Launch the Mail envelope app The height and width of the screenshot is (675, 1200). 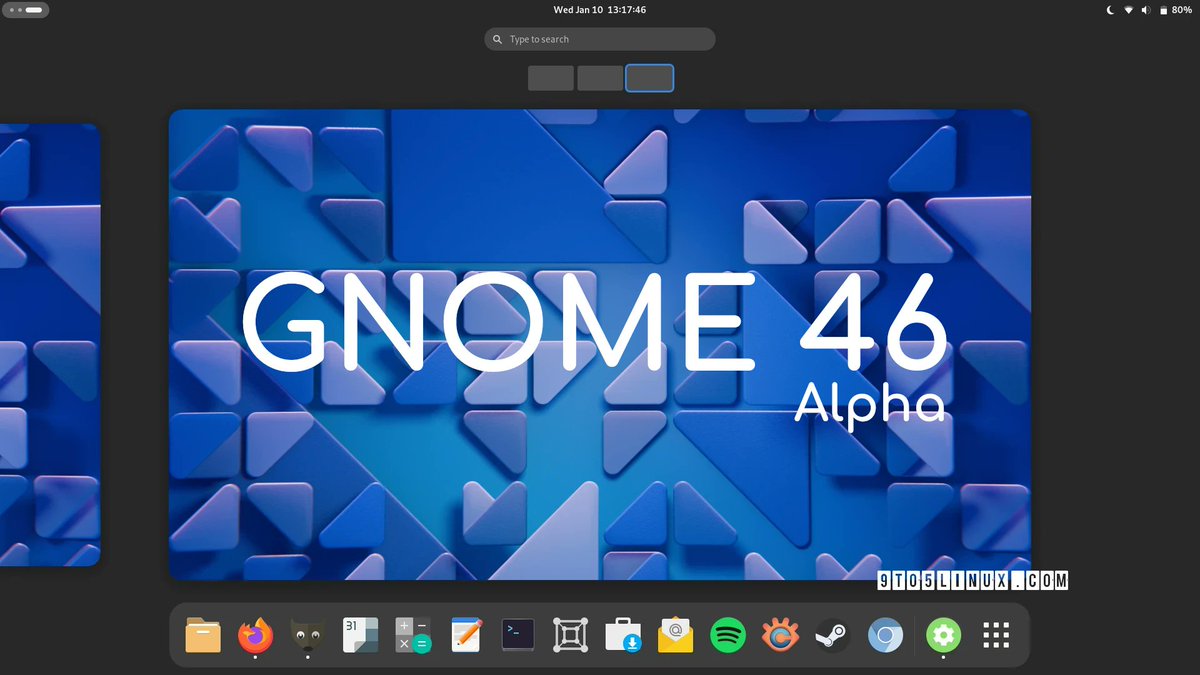point(675,635)
